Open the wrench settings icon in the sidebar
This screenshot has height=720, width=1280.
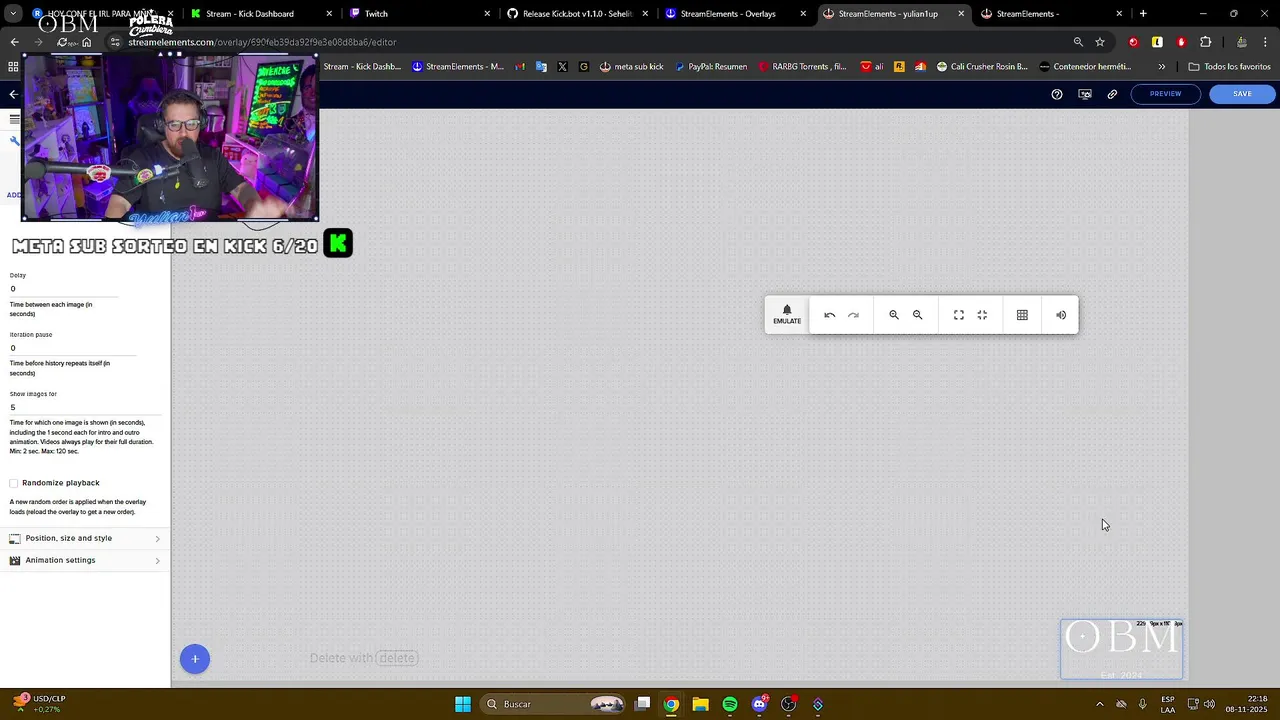[x=14, y=141]
